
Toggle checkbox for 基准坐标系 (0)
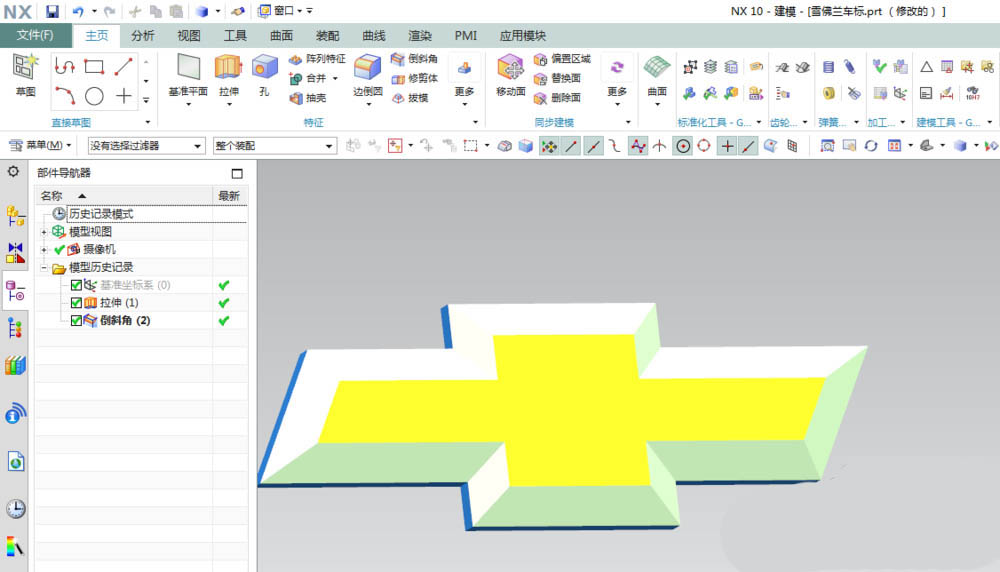tap(76, 285)
